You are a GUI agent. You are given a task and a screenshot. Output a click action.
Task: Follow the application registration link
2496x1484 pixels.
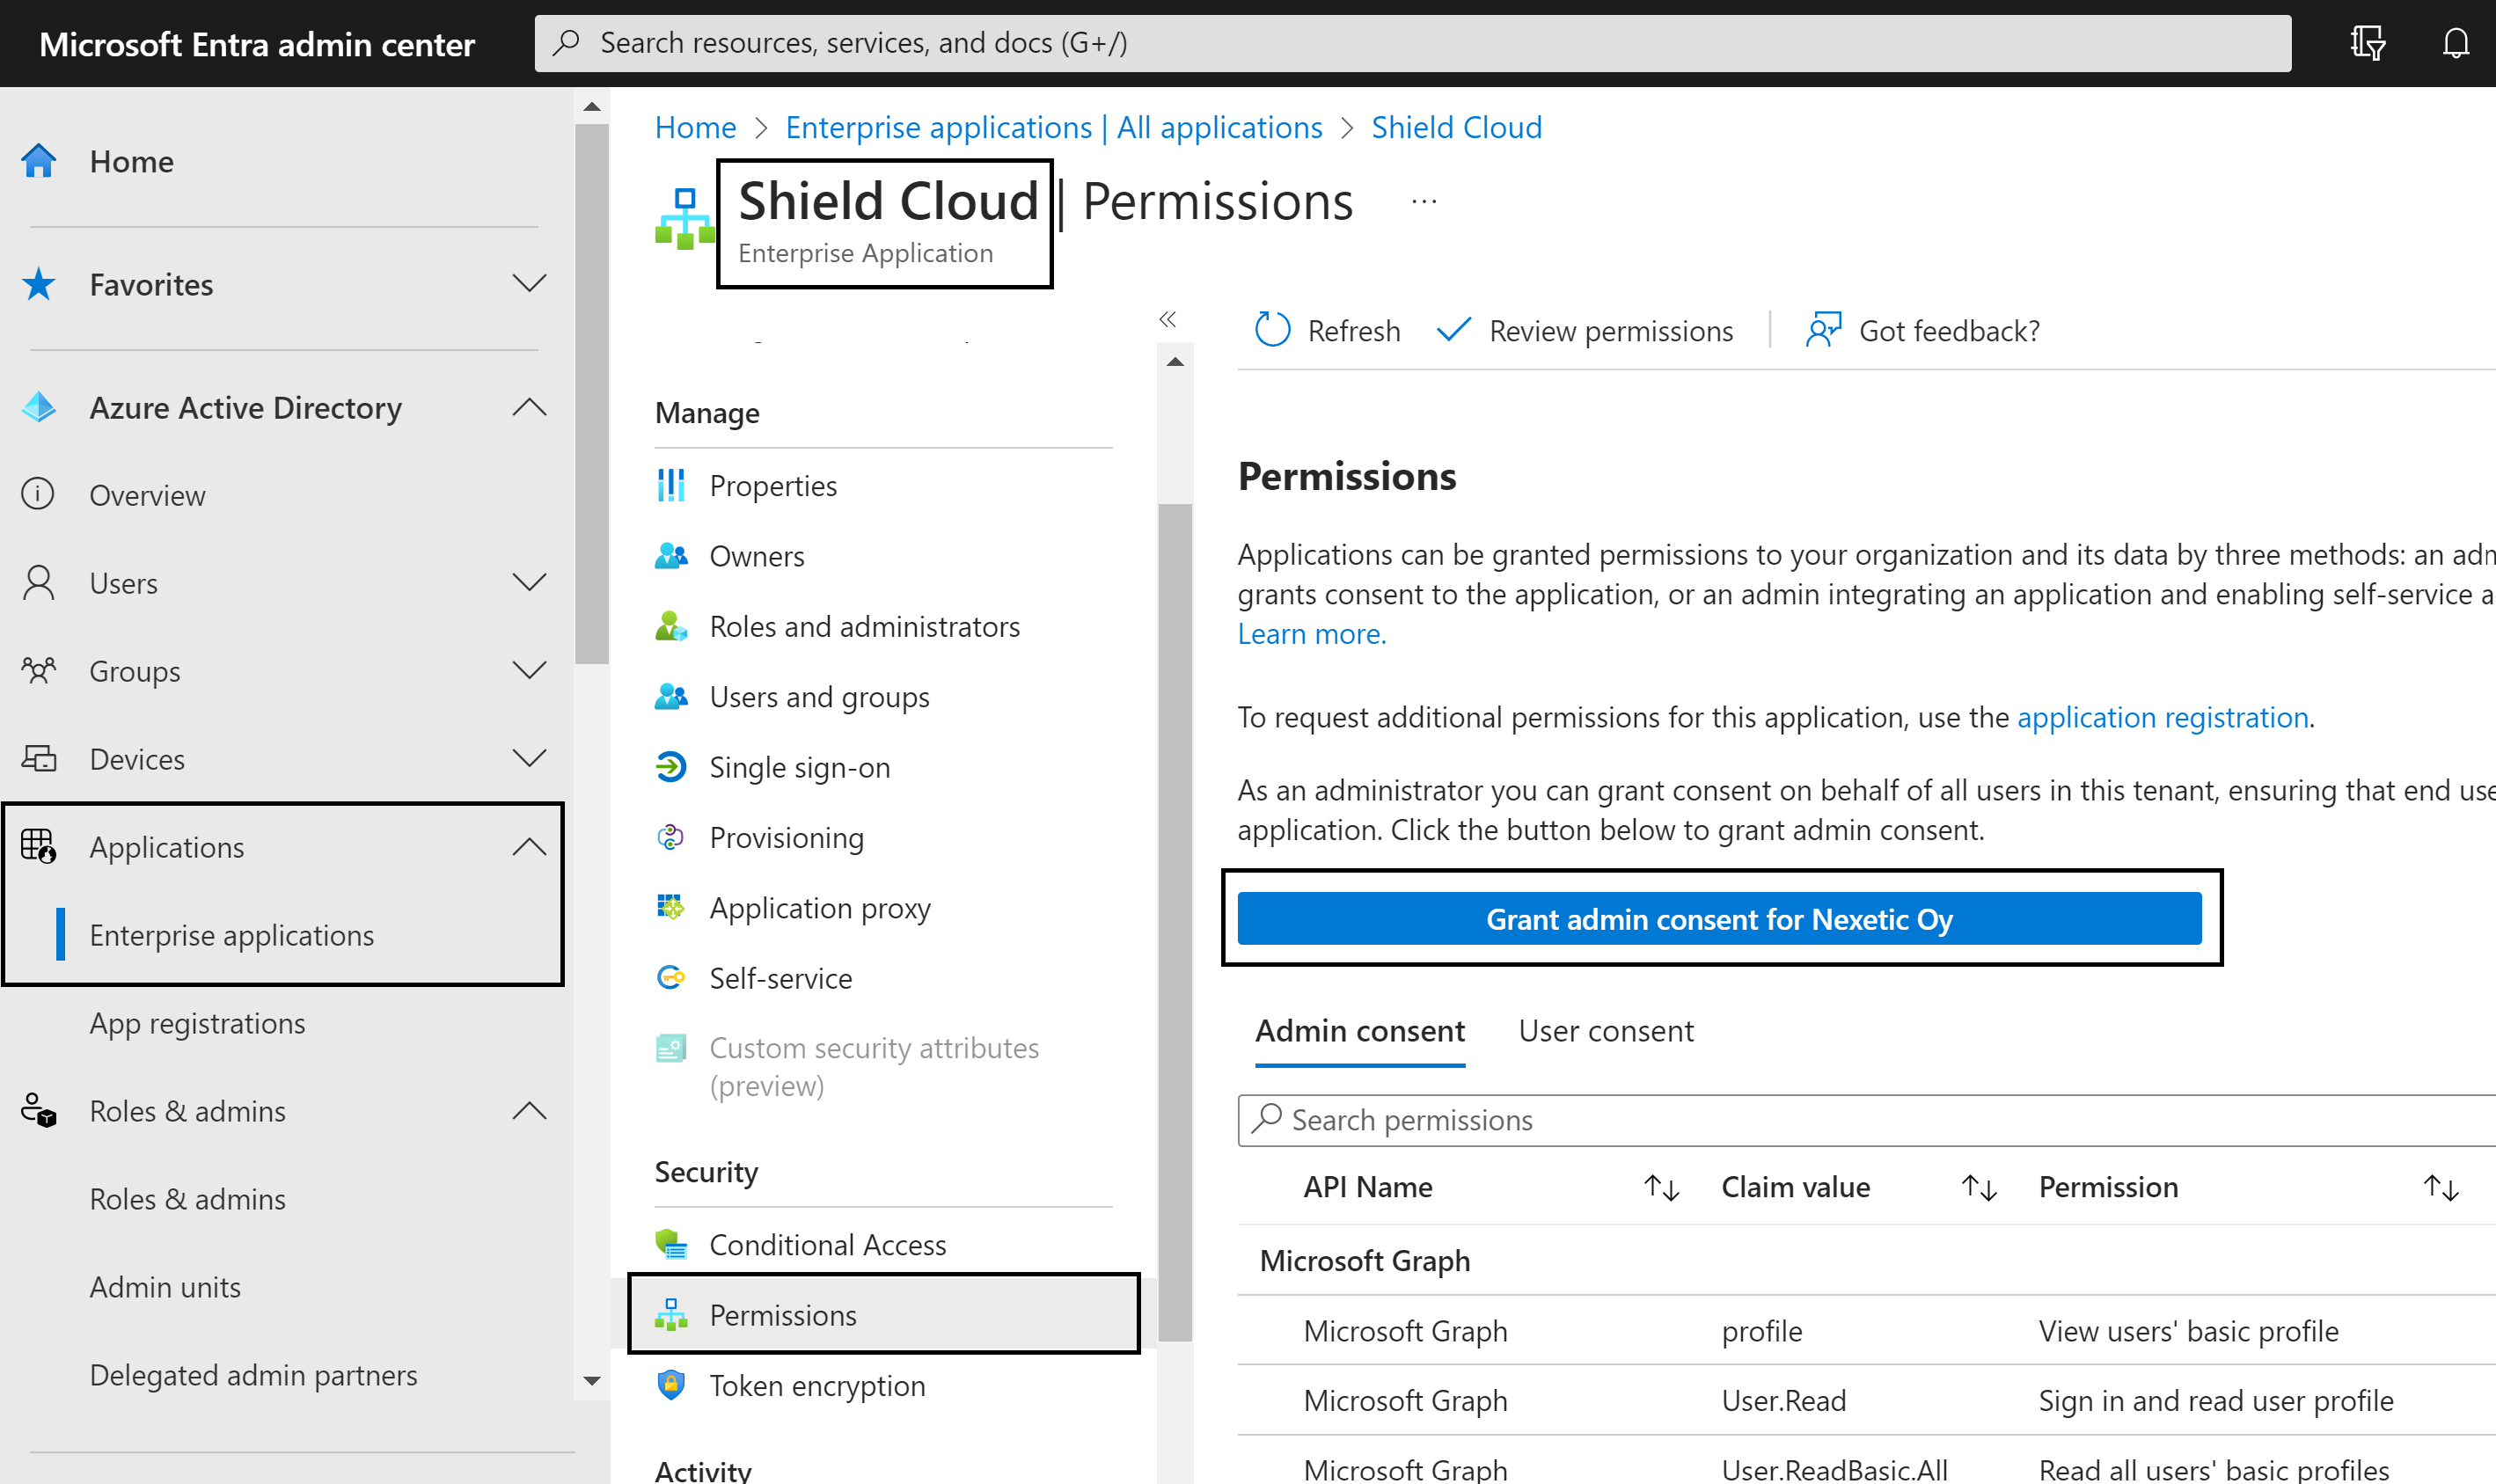click(x=2162, y=717)
